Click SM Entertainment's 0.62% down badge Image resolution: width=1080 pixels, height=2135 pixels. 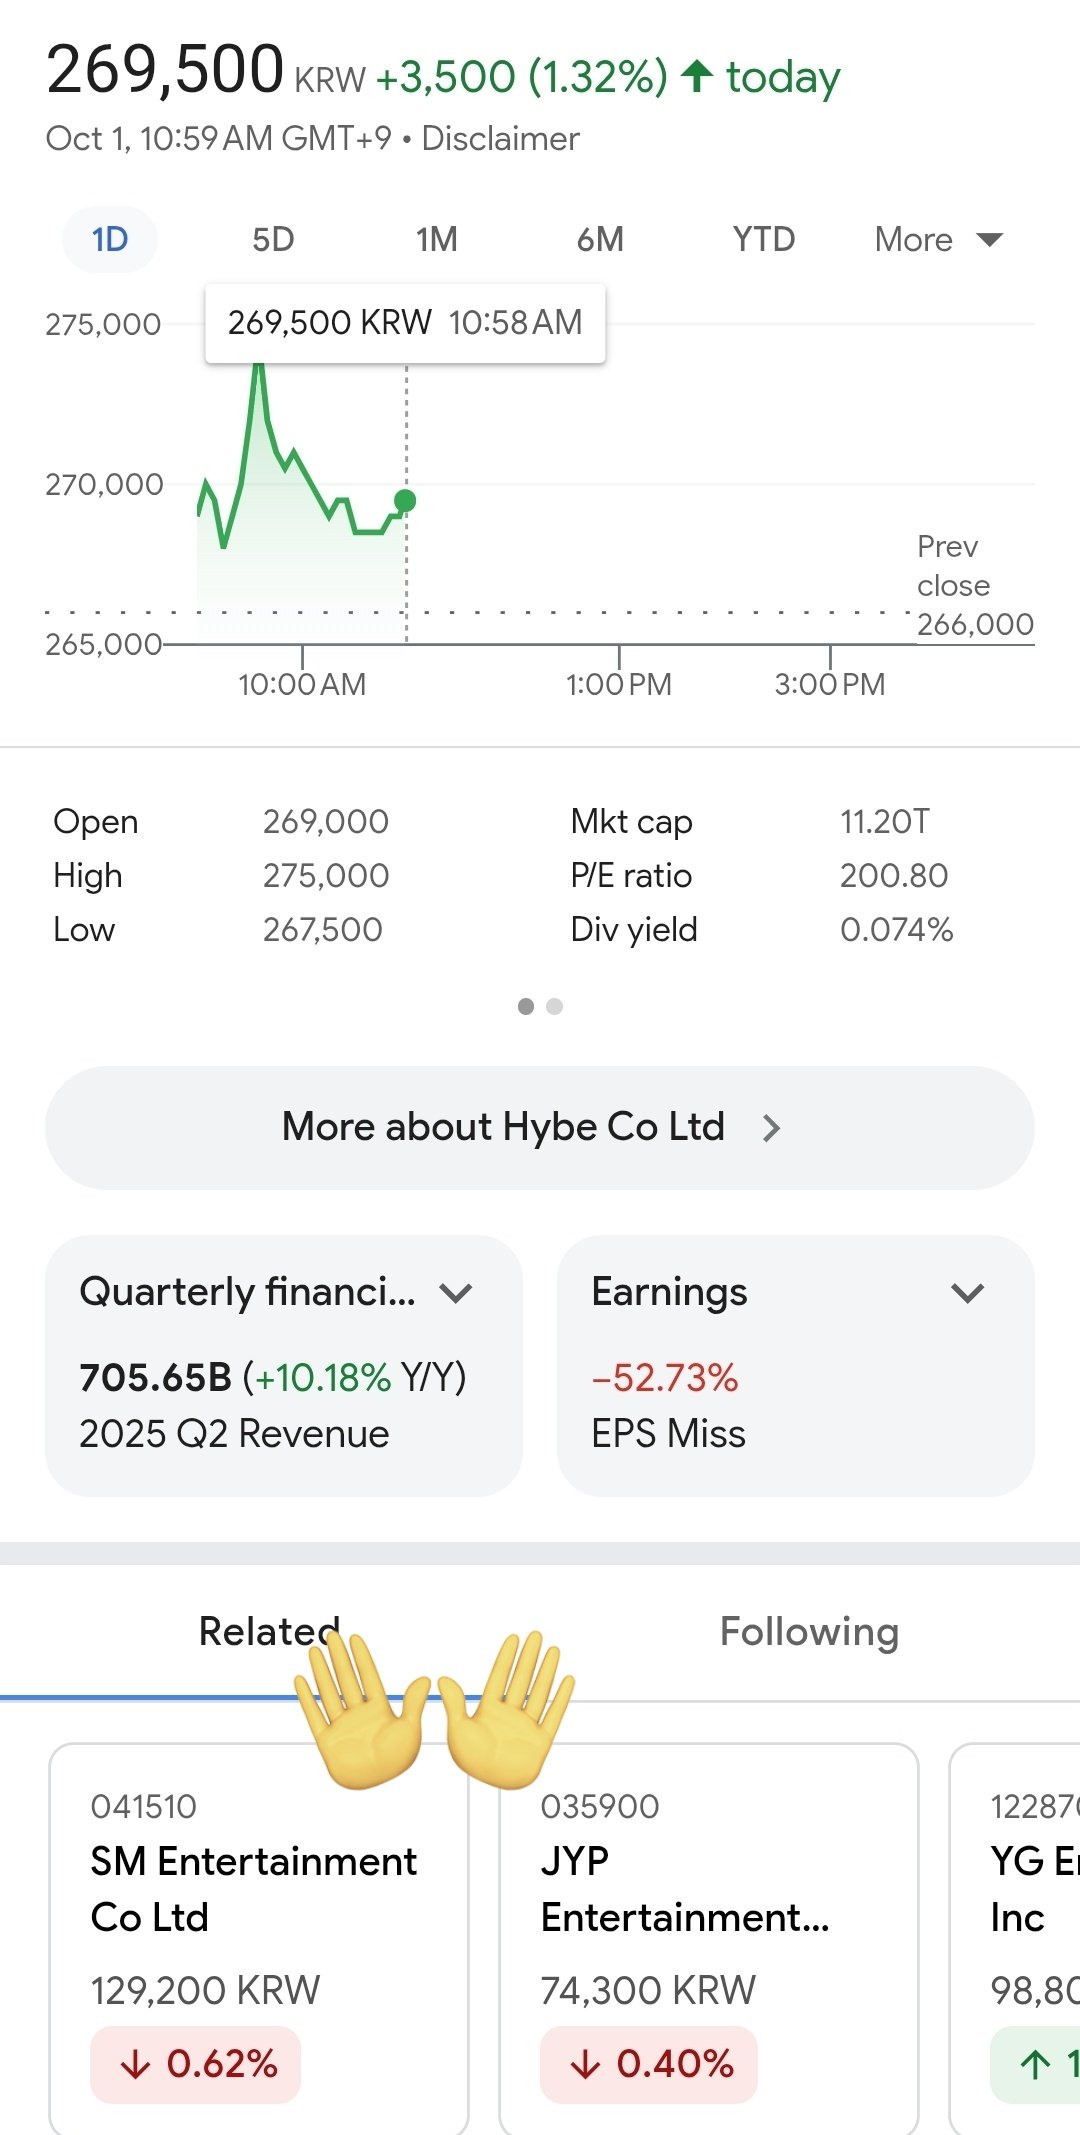coord(196,2064)
